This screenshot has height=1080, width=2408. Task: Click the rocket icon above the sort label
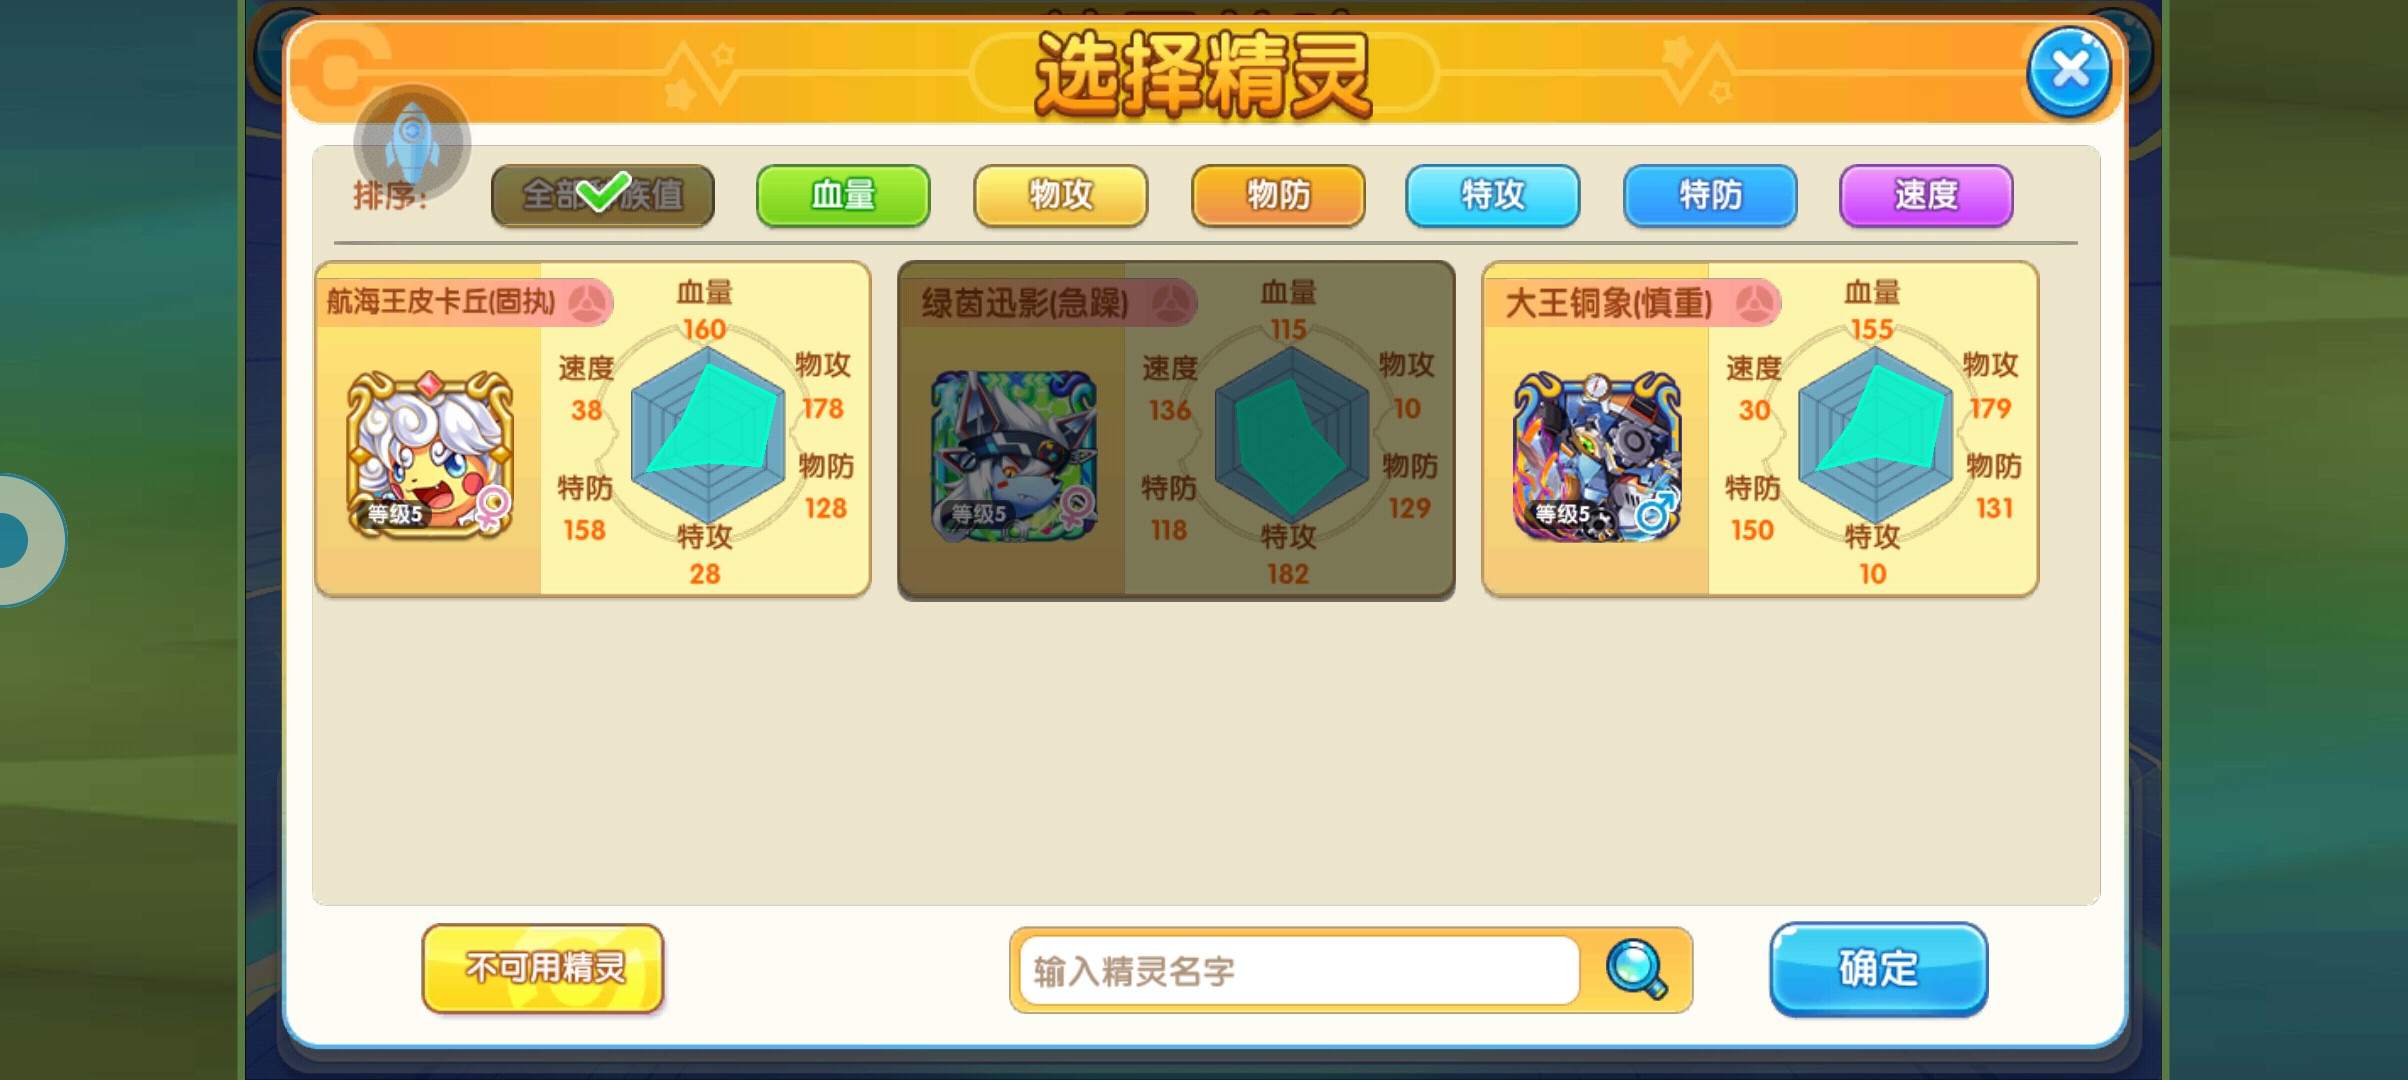click(412, 143)
